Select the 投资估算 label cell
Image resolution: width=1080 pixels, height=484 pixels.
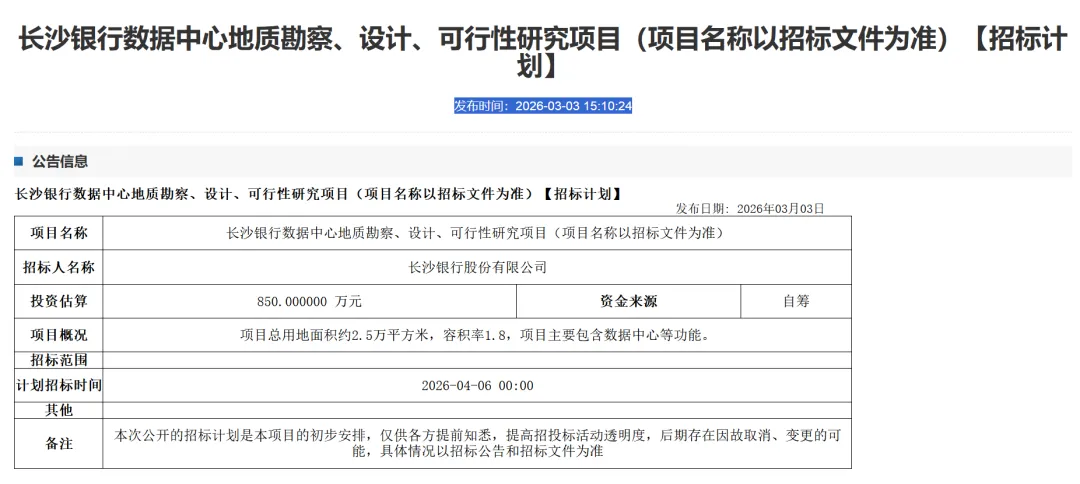(59, 302)
